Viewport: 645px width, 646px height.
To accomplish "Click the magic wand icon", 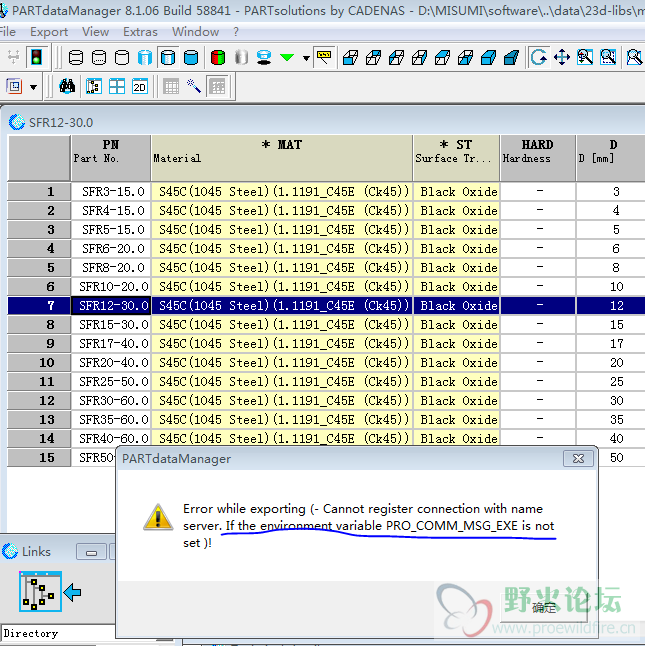I will 194,87.
